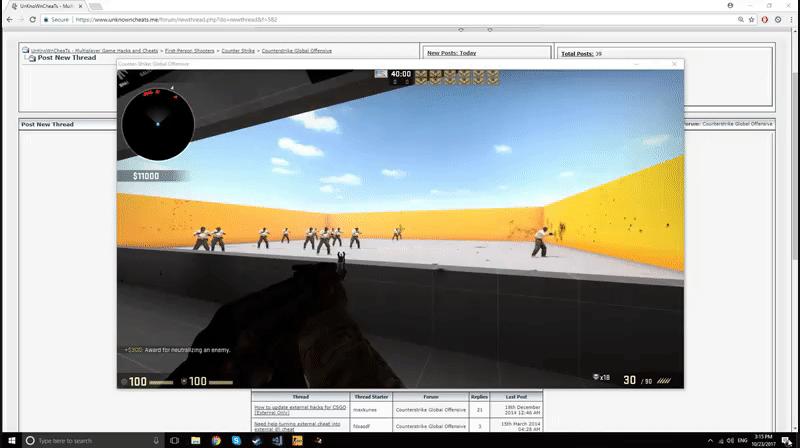The image size is (800, 448).
Task: Click the 40:00 round timer in game
Action: [401, 74]
